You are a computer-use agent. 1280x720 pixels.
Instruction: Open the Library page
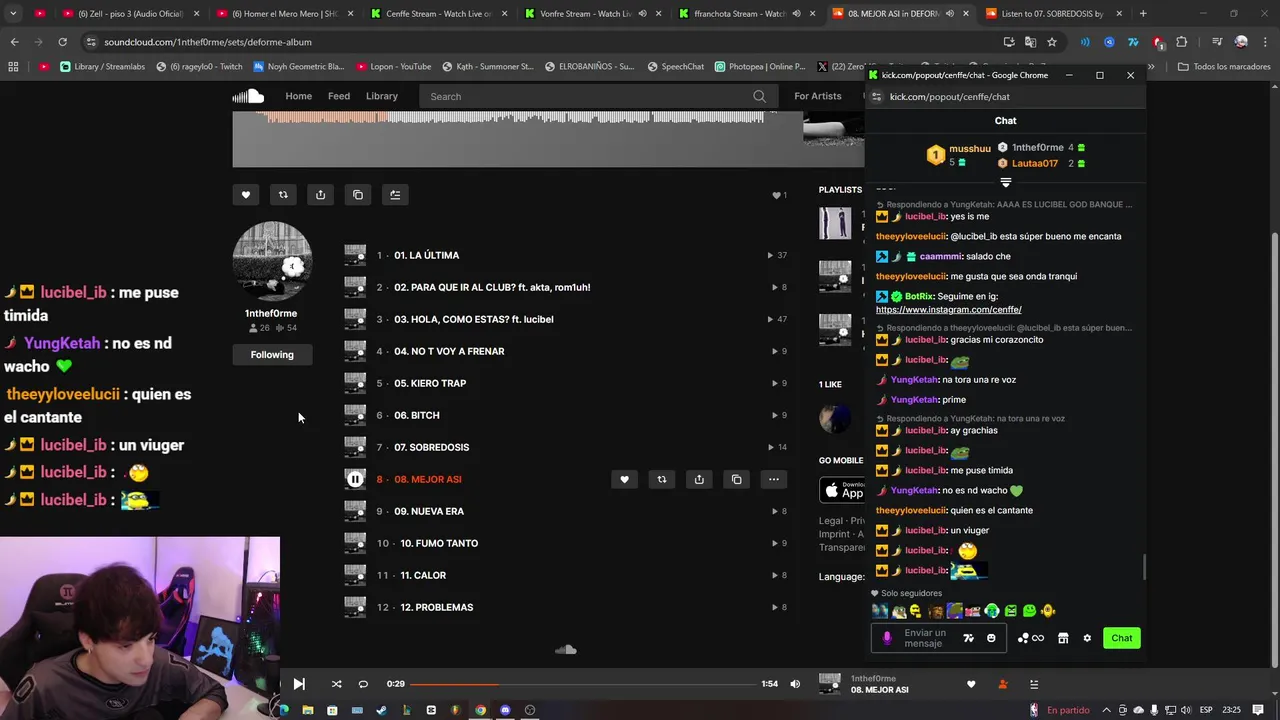382,96
